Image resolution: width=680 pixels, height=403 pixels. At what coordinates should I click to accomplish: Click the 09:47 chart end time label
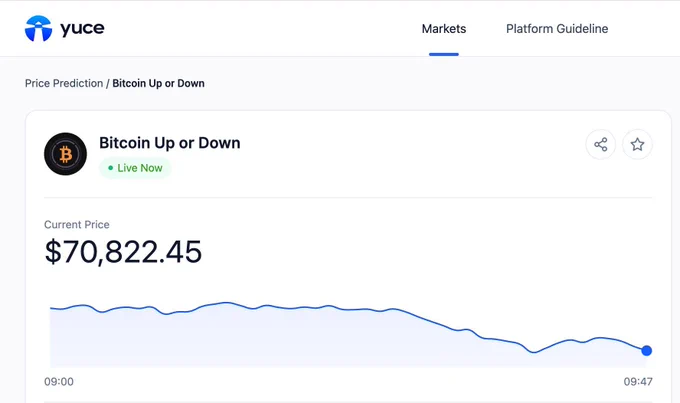[638, 382]
